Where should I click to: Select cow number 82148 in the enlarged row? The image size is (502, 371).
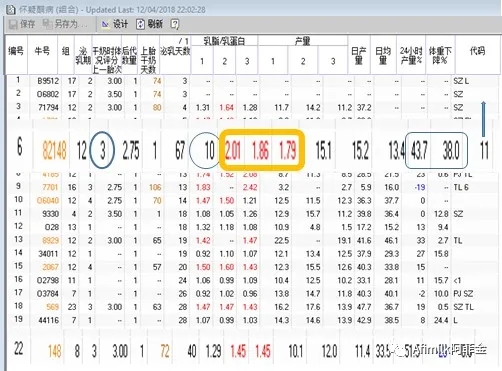point(54,150)
